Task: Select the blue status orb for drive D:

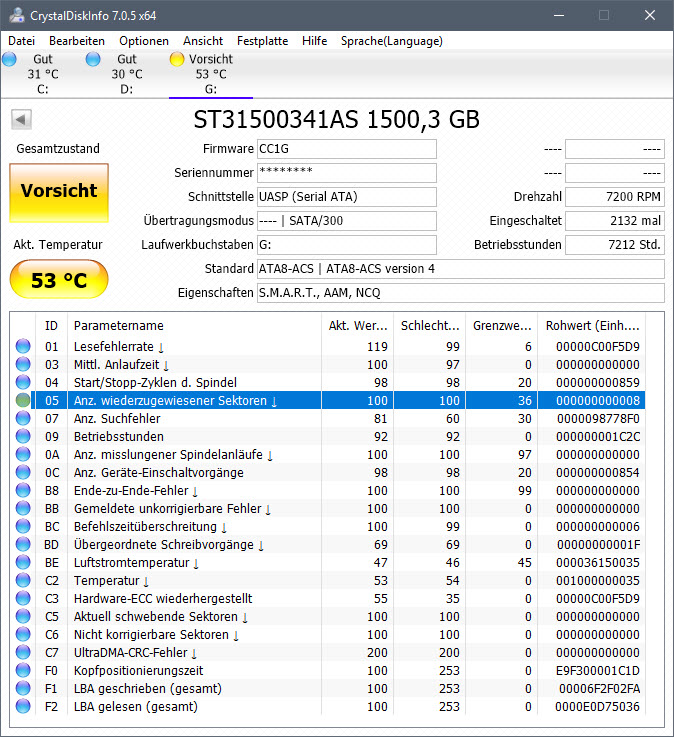Action: [93, 59]
